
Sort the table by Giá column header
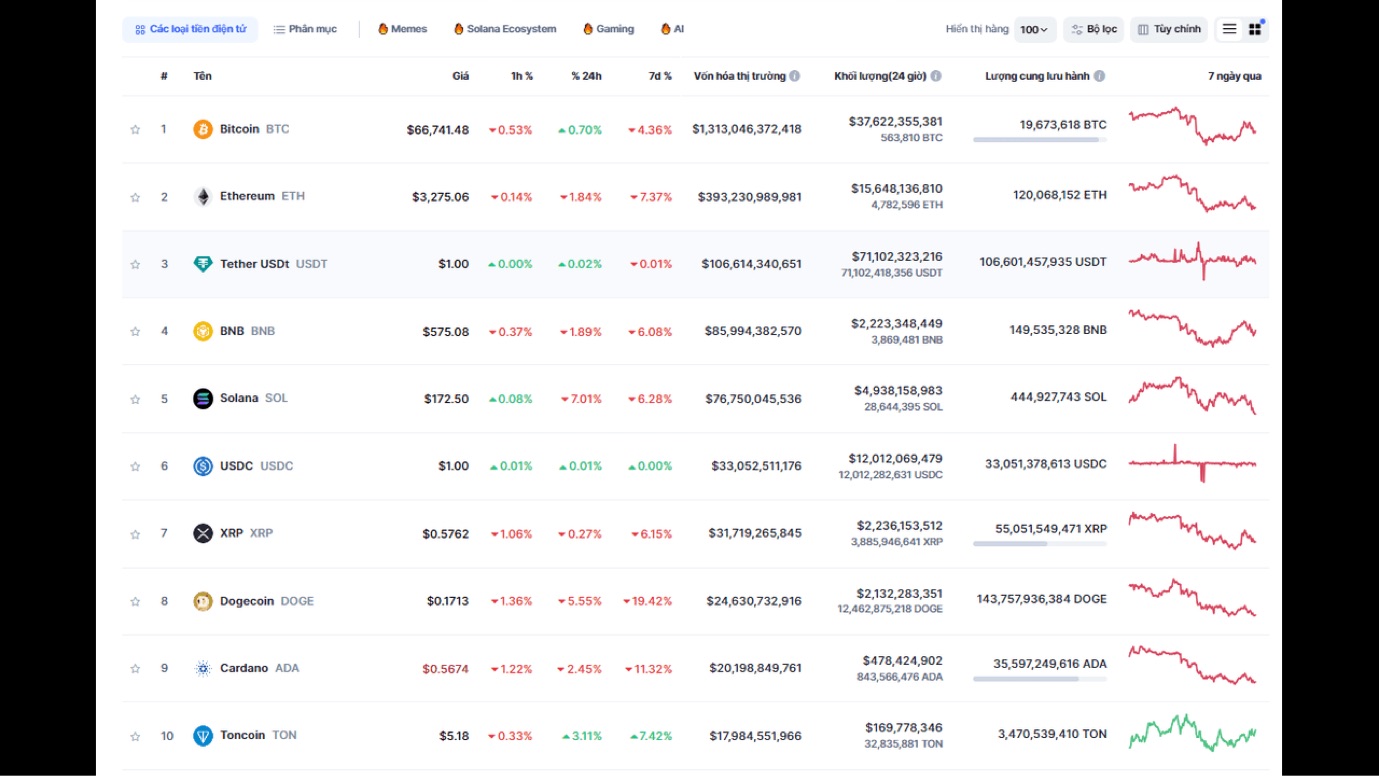tap(460, 76)
